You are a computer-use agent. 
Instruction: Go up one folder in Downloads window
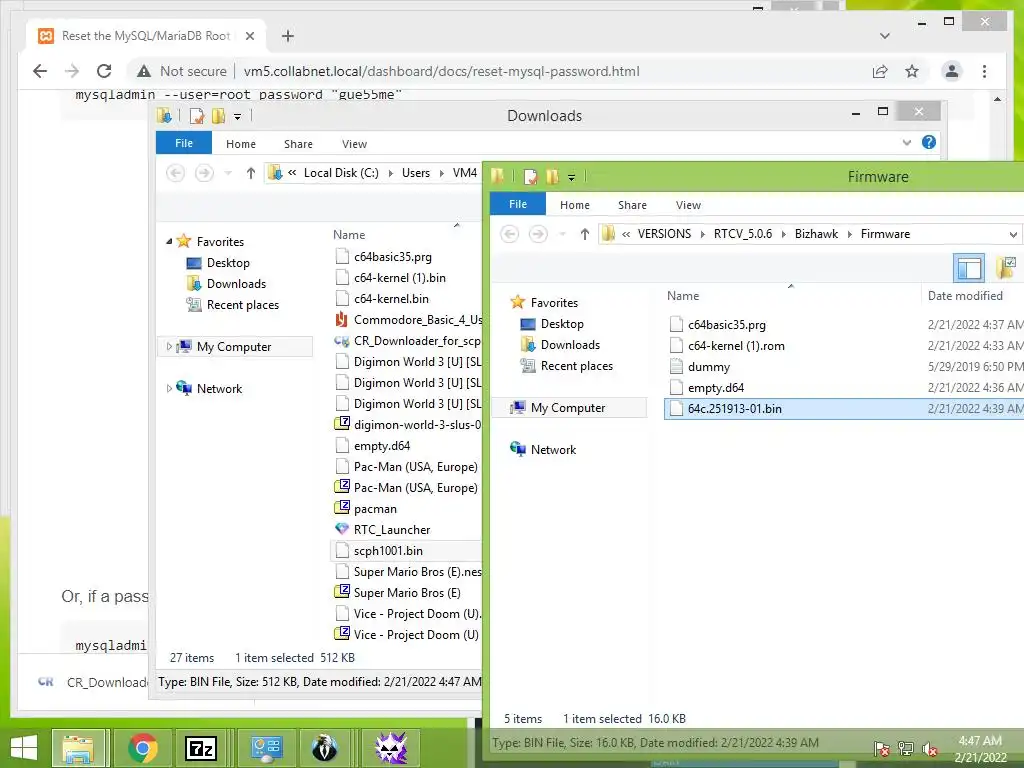tap(251, 173)
